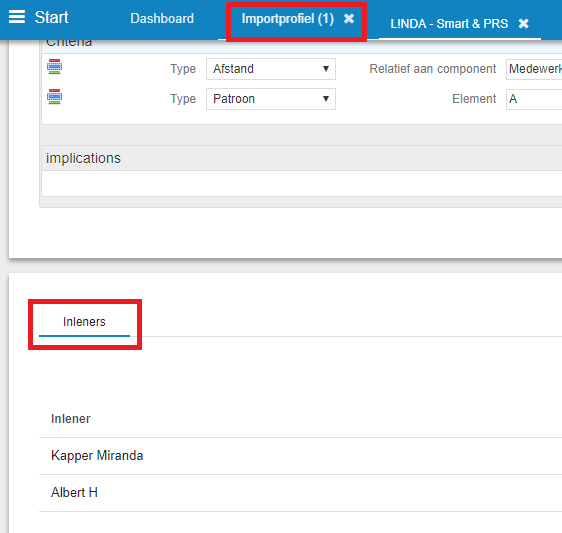Click the row icon beside Afstand type
The height and width of the screenshot is (533, 562).
click(54, 67)
